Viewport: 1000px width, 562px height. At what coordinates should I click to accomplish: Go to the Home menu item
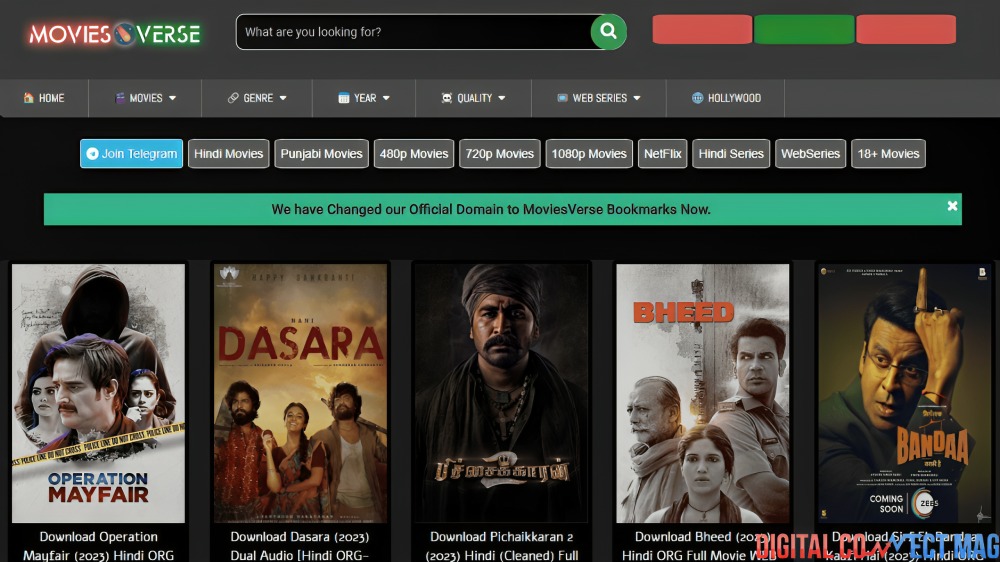pos(44,98)
